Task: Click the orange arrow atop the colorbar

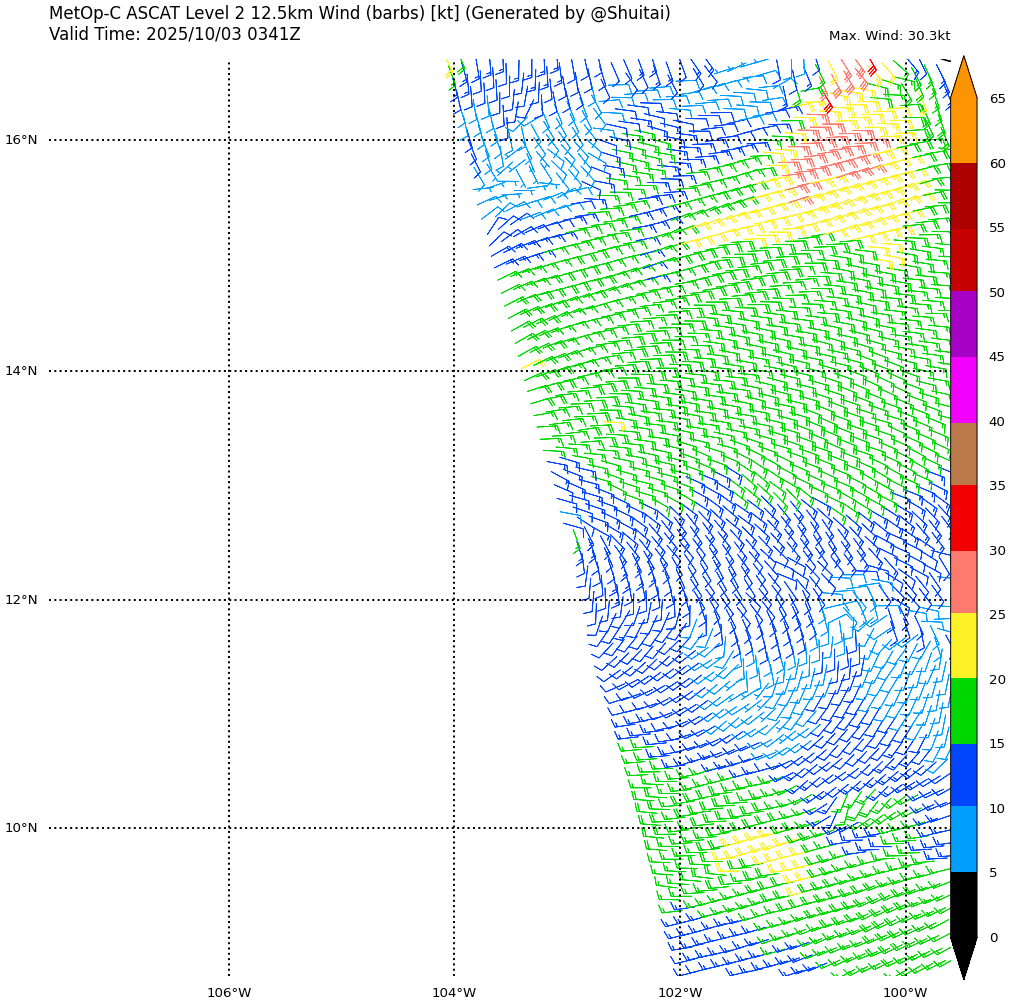Action: pos(963,80)
